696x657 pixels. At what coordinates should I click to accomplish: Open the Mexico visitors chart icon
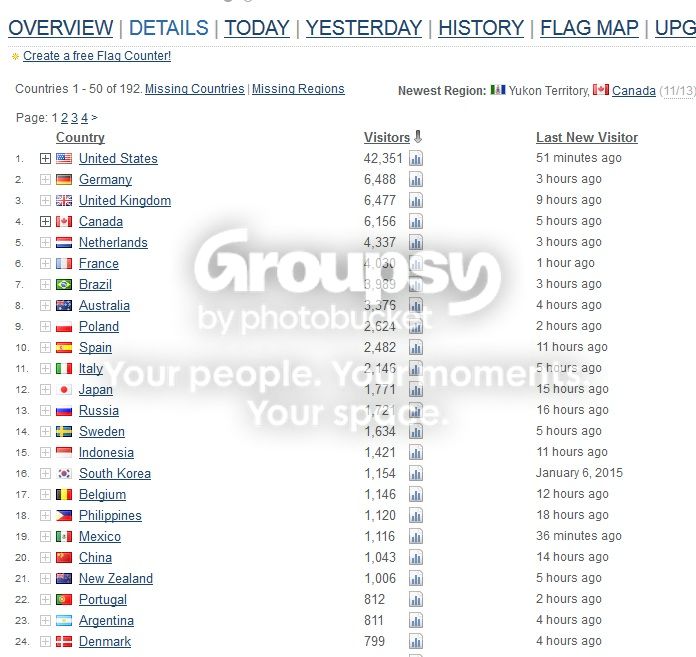[416, 537]
